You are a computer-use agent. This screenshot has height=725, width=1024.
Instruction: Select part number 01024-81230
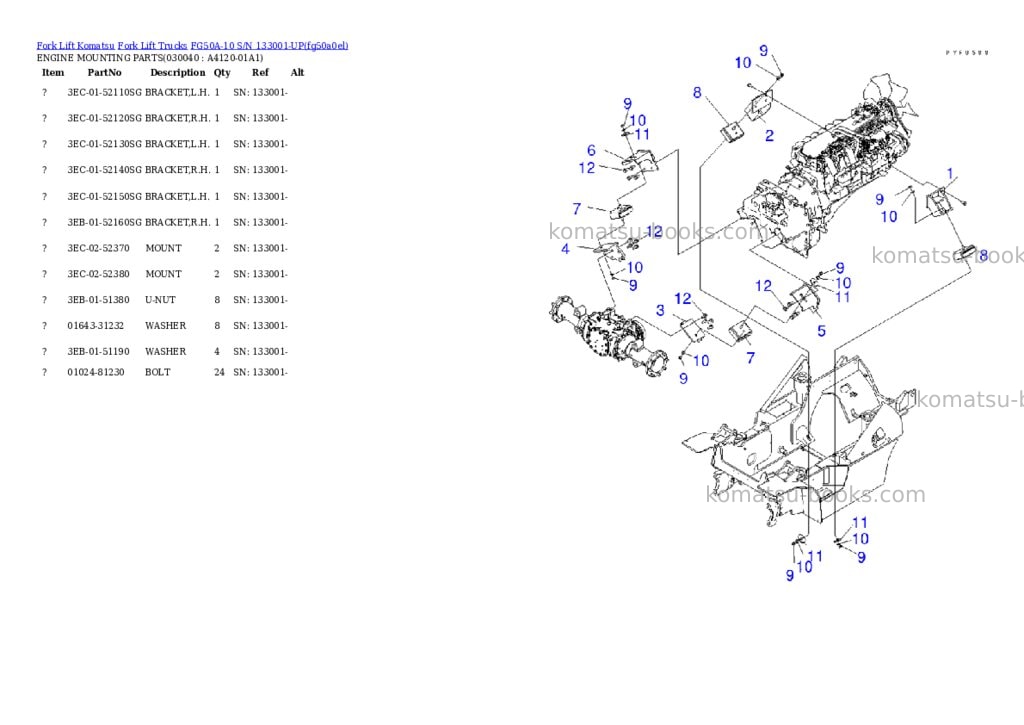tap(95, 372)
